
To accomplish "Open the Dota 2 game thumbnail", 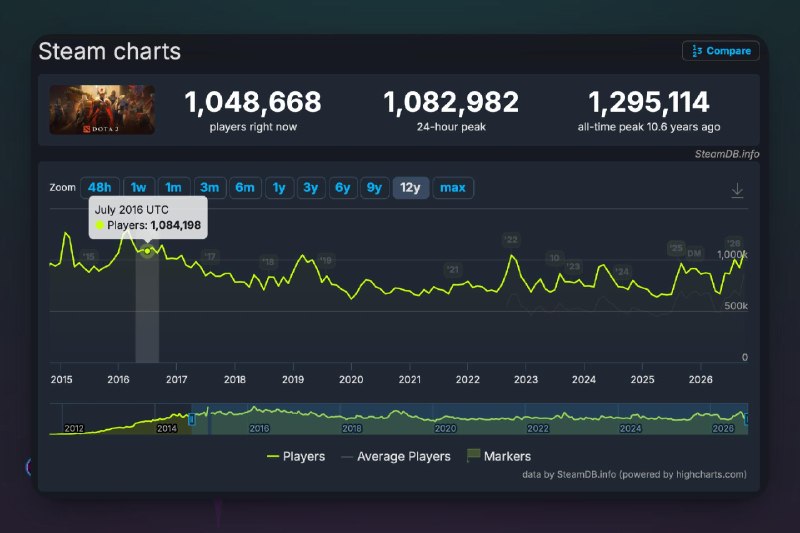I will point(102,110).
